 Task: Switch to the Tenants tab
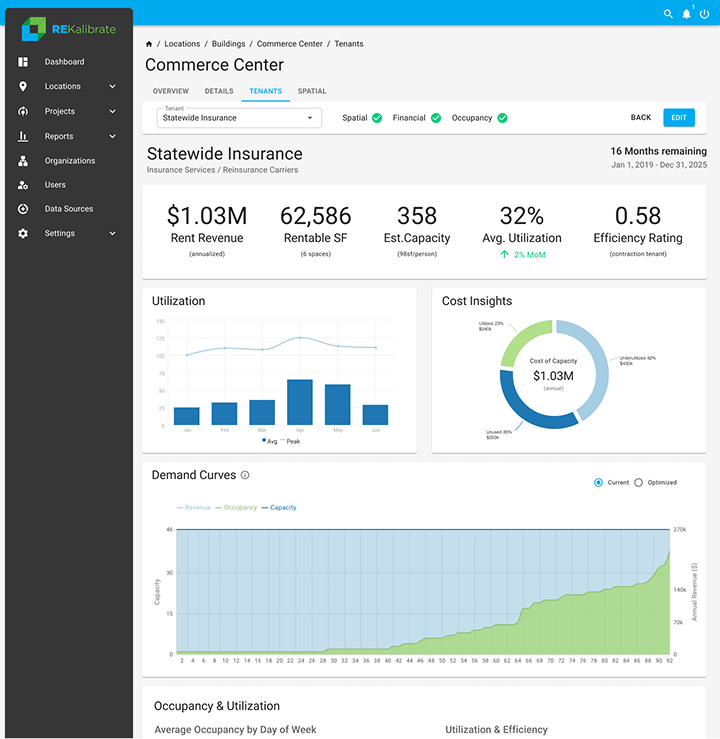click(266, 91)
